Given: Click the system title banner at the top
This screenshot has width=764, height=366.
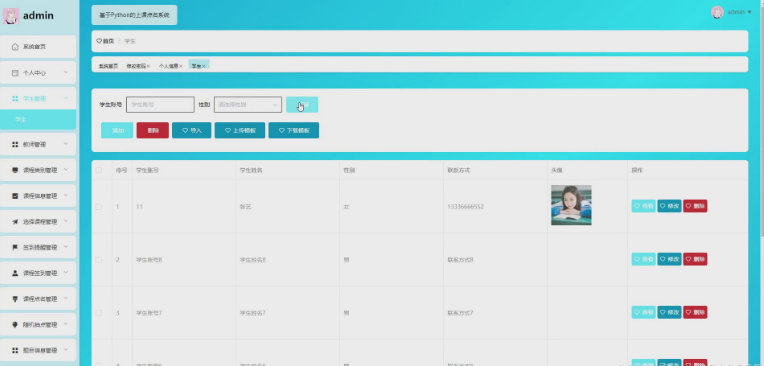Looking at the screenshot, I should coord(134,15).
